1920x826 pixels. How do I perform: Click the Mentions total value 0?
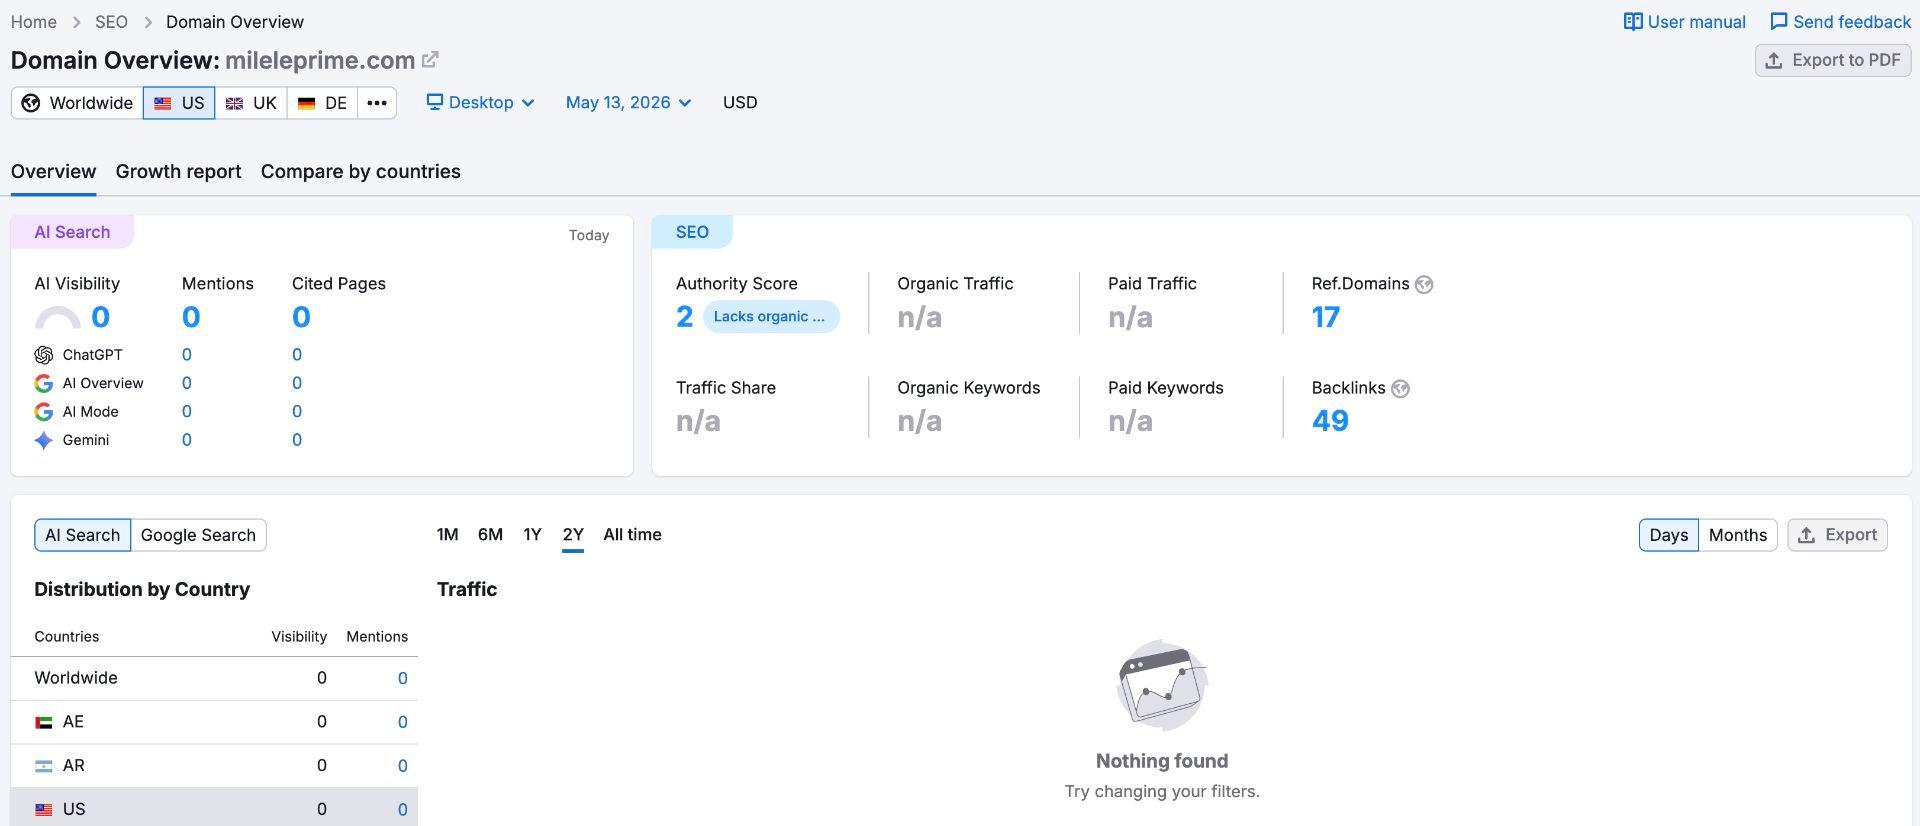(x=191, y=317)
